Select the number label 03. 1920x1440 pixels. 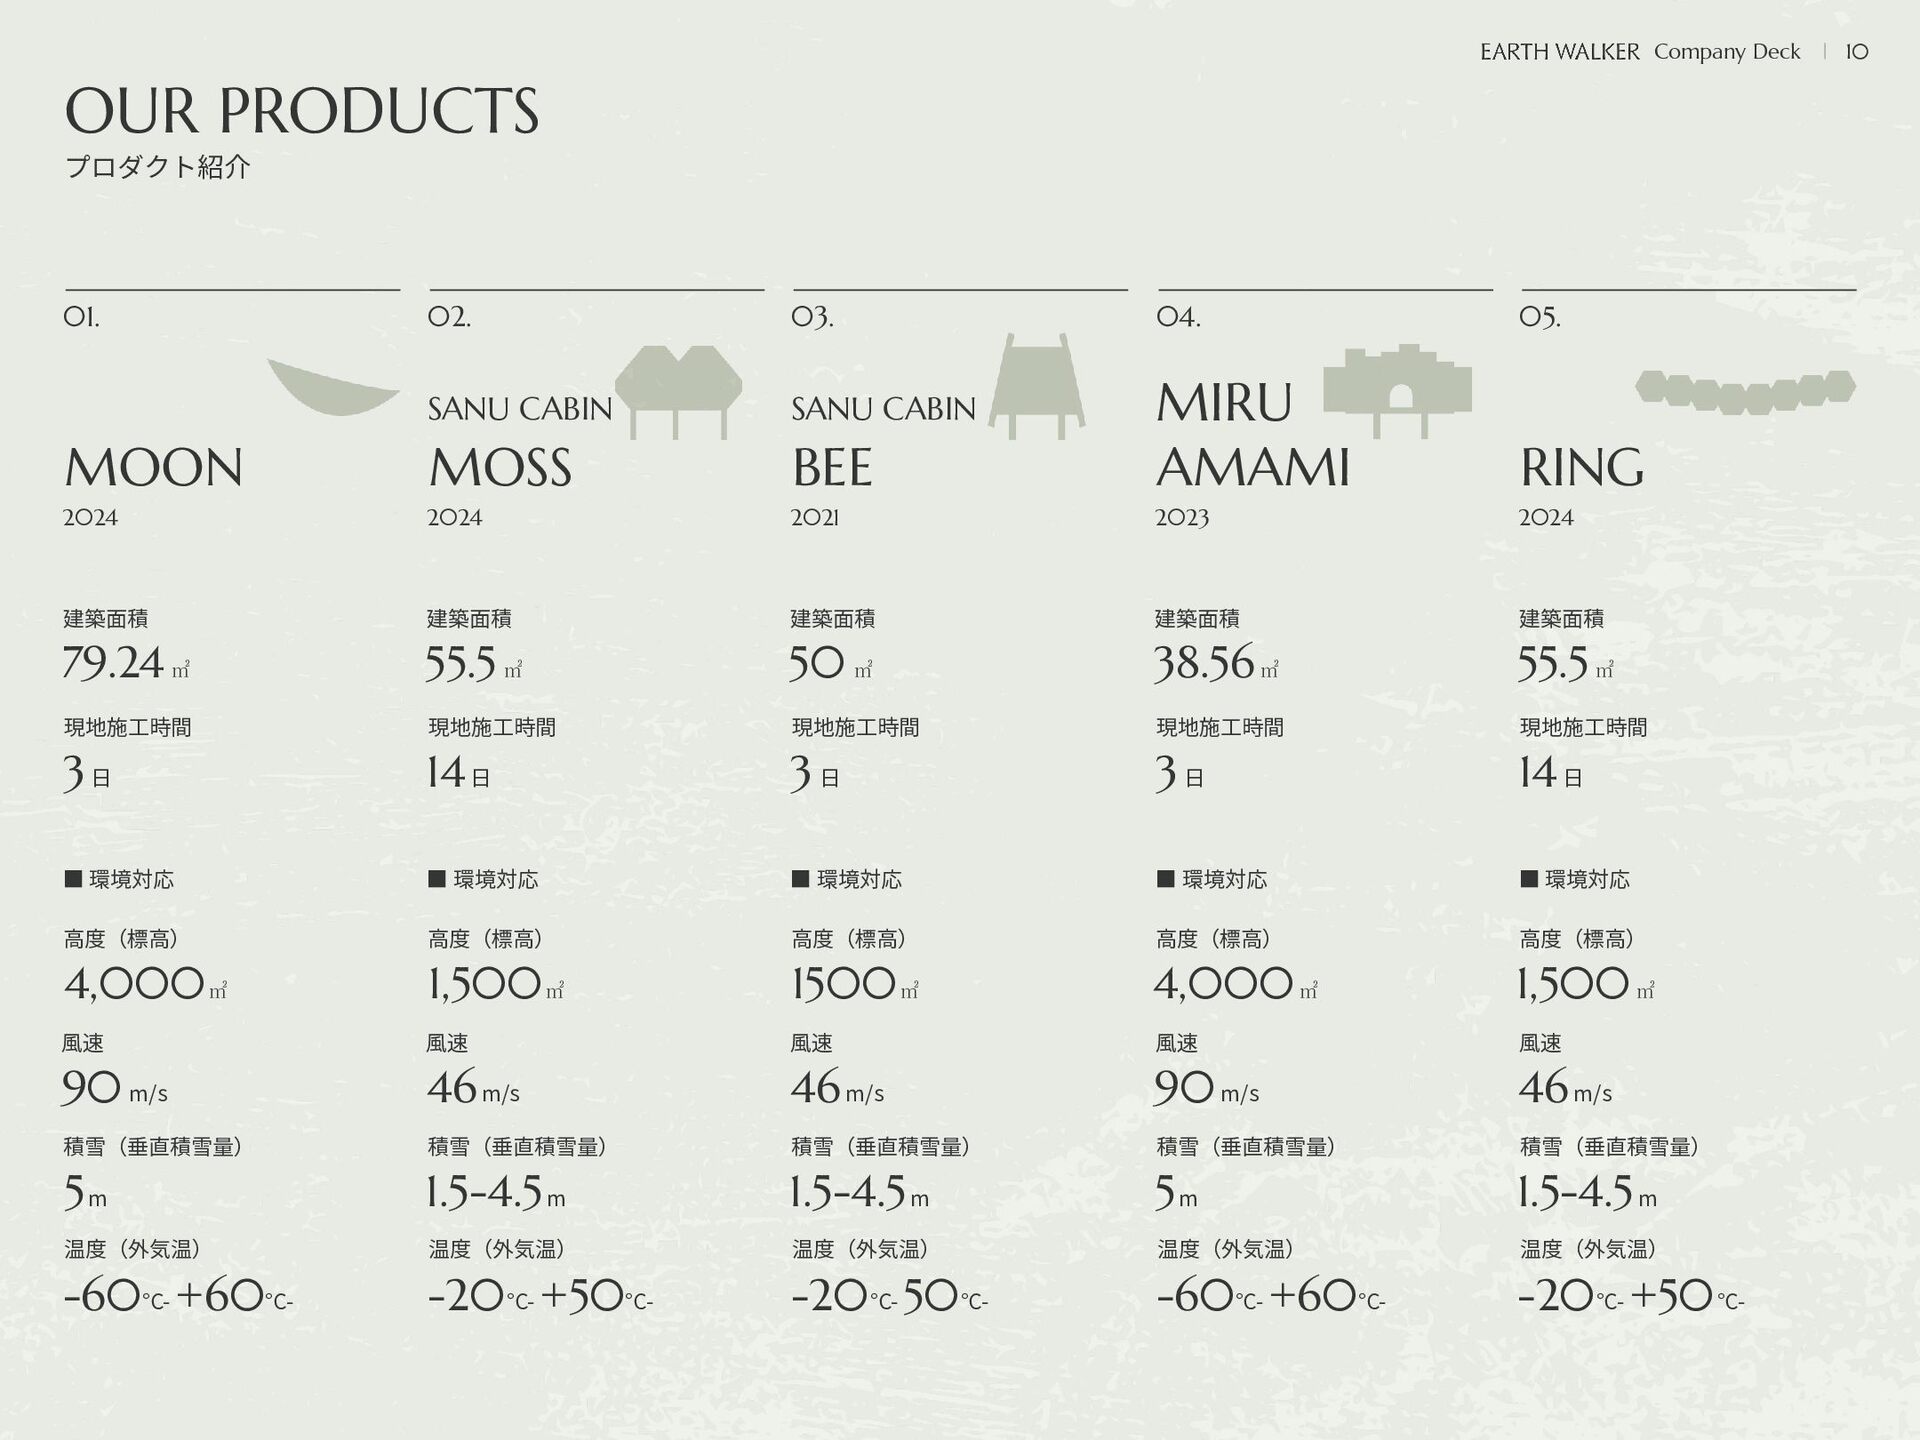click(812, 318)
